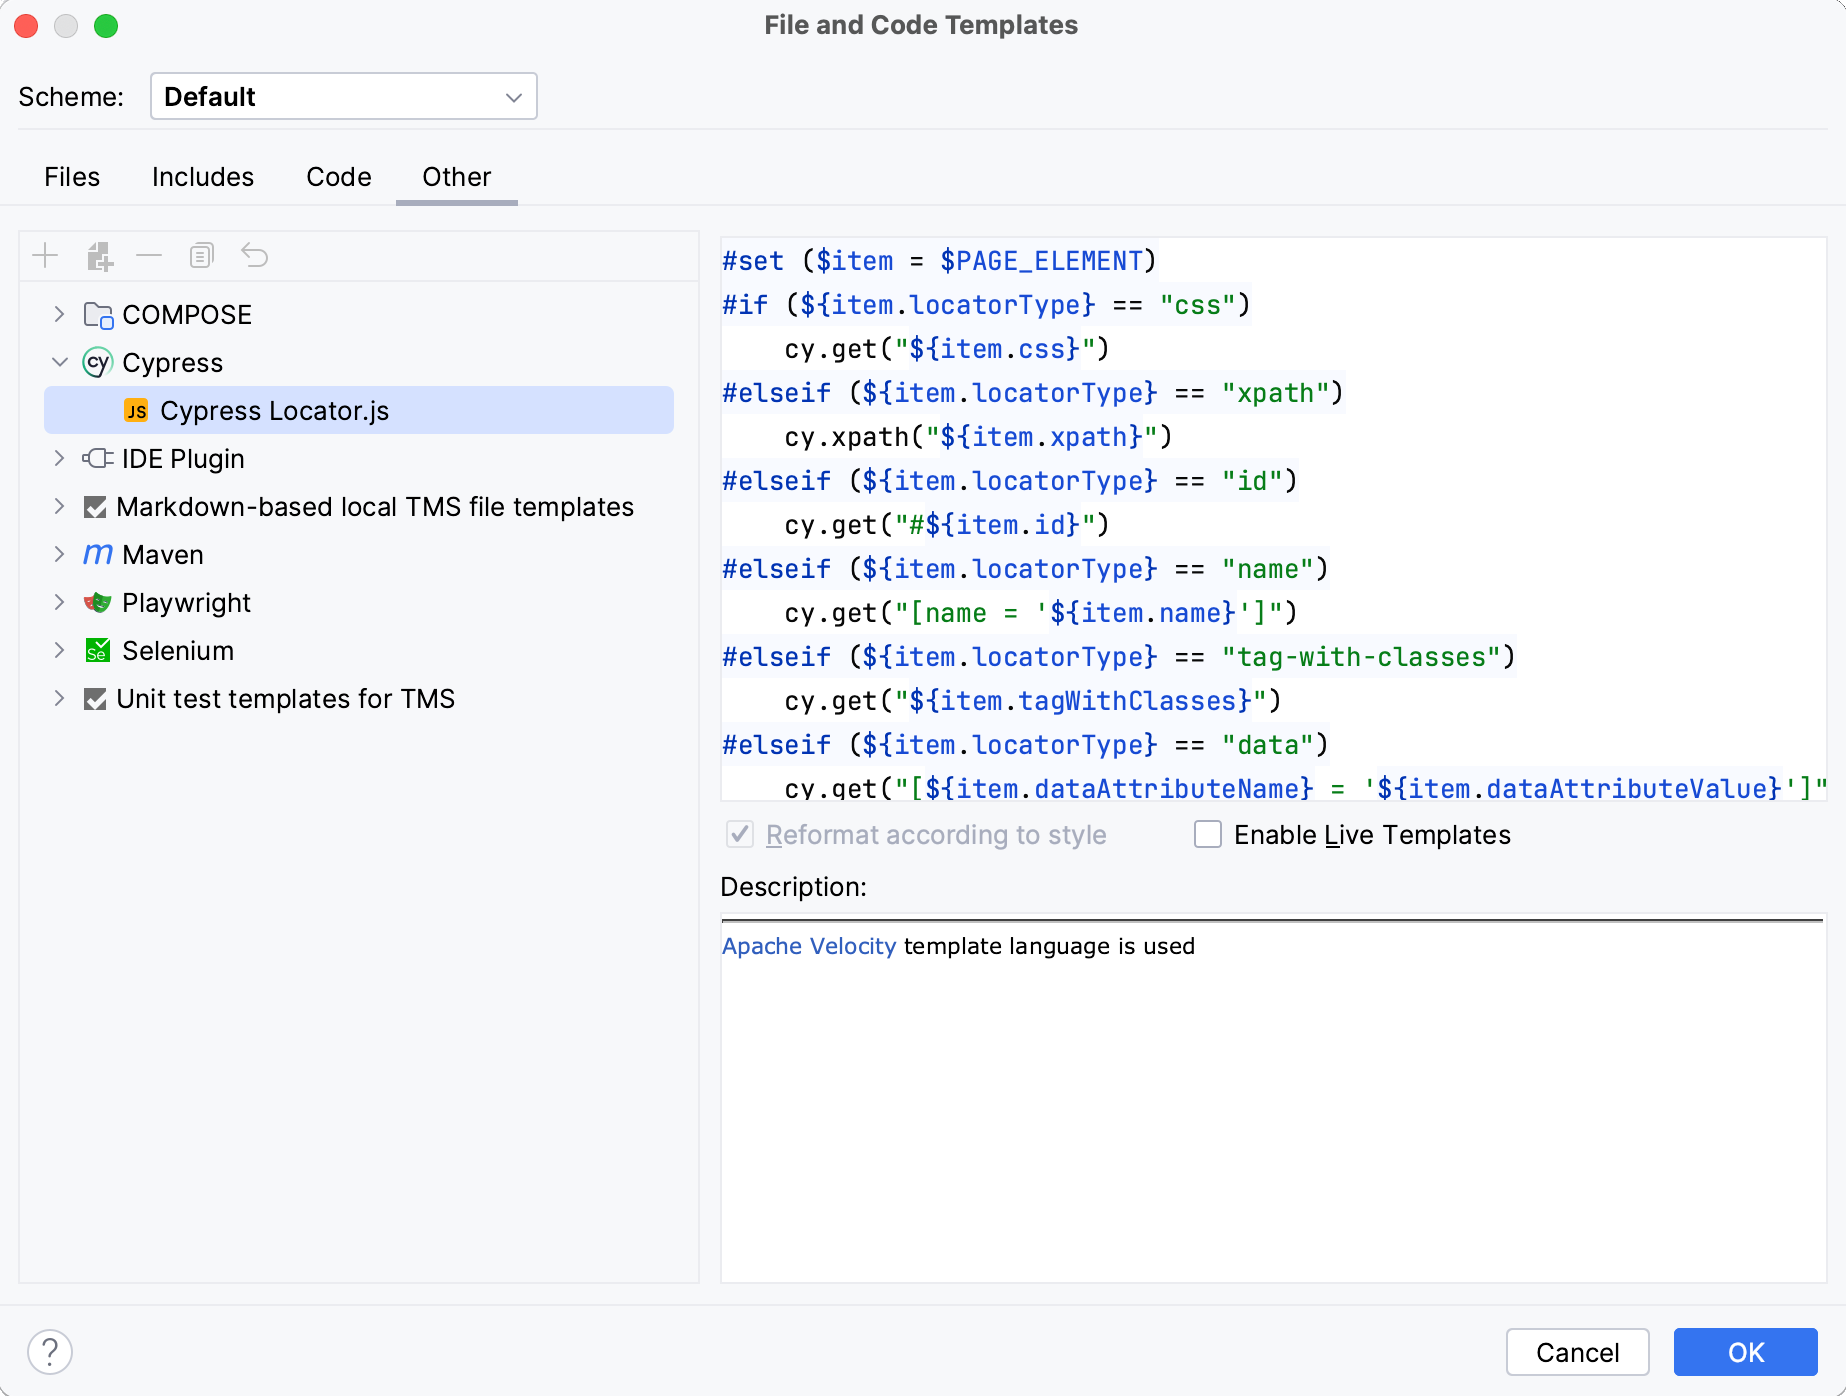Open help via question mark icon

click(x=50, y=1352)
